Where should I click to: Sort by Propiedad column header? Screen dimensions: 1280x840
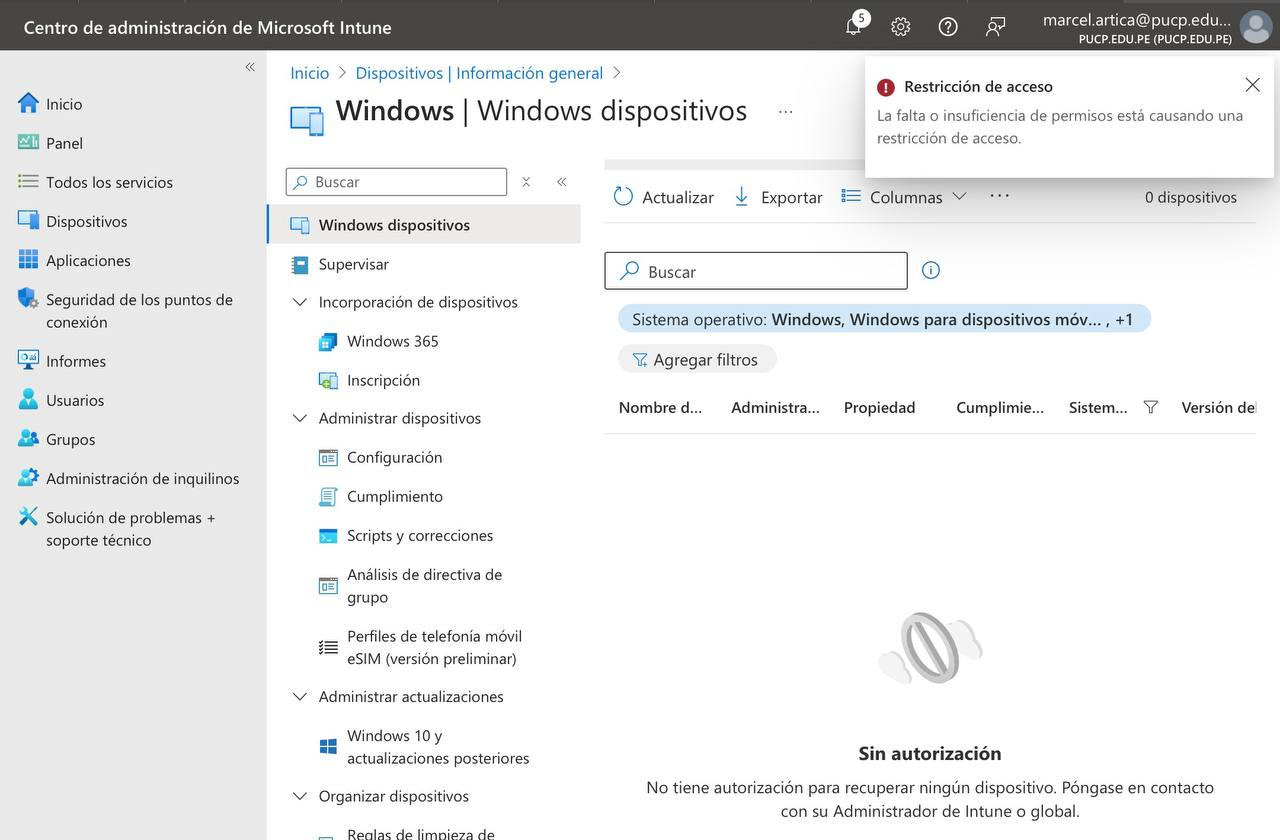[879, 407]
